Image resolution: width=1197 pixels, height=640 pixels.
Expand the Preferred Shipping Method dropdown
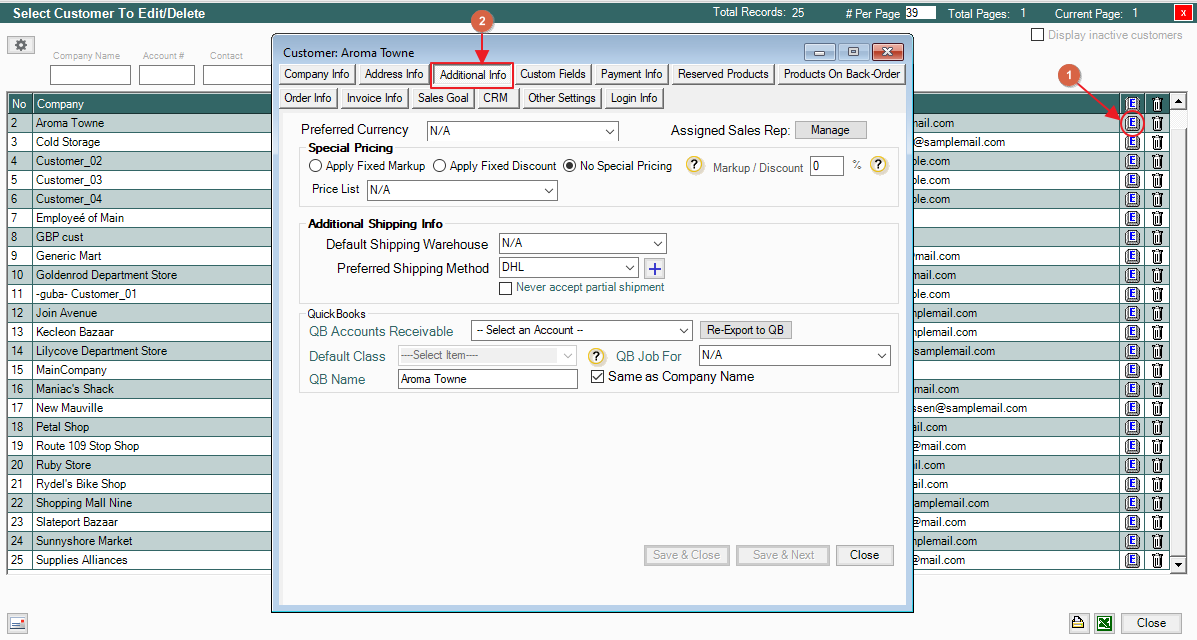(x=568, y=268)
